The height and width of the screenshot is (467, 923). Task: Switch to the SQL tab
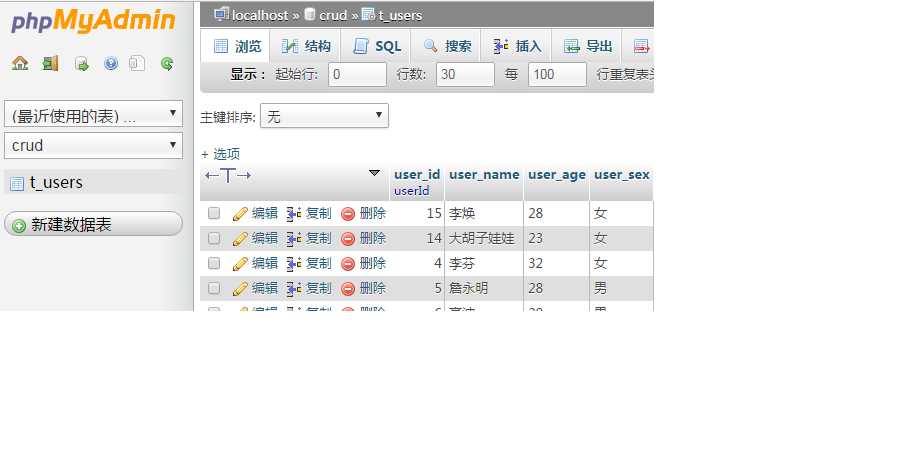[x=376, y=46]
